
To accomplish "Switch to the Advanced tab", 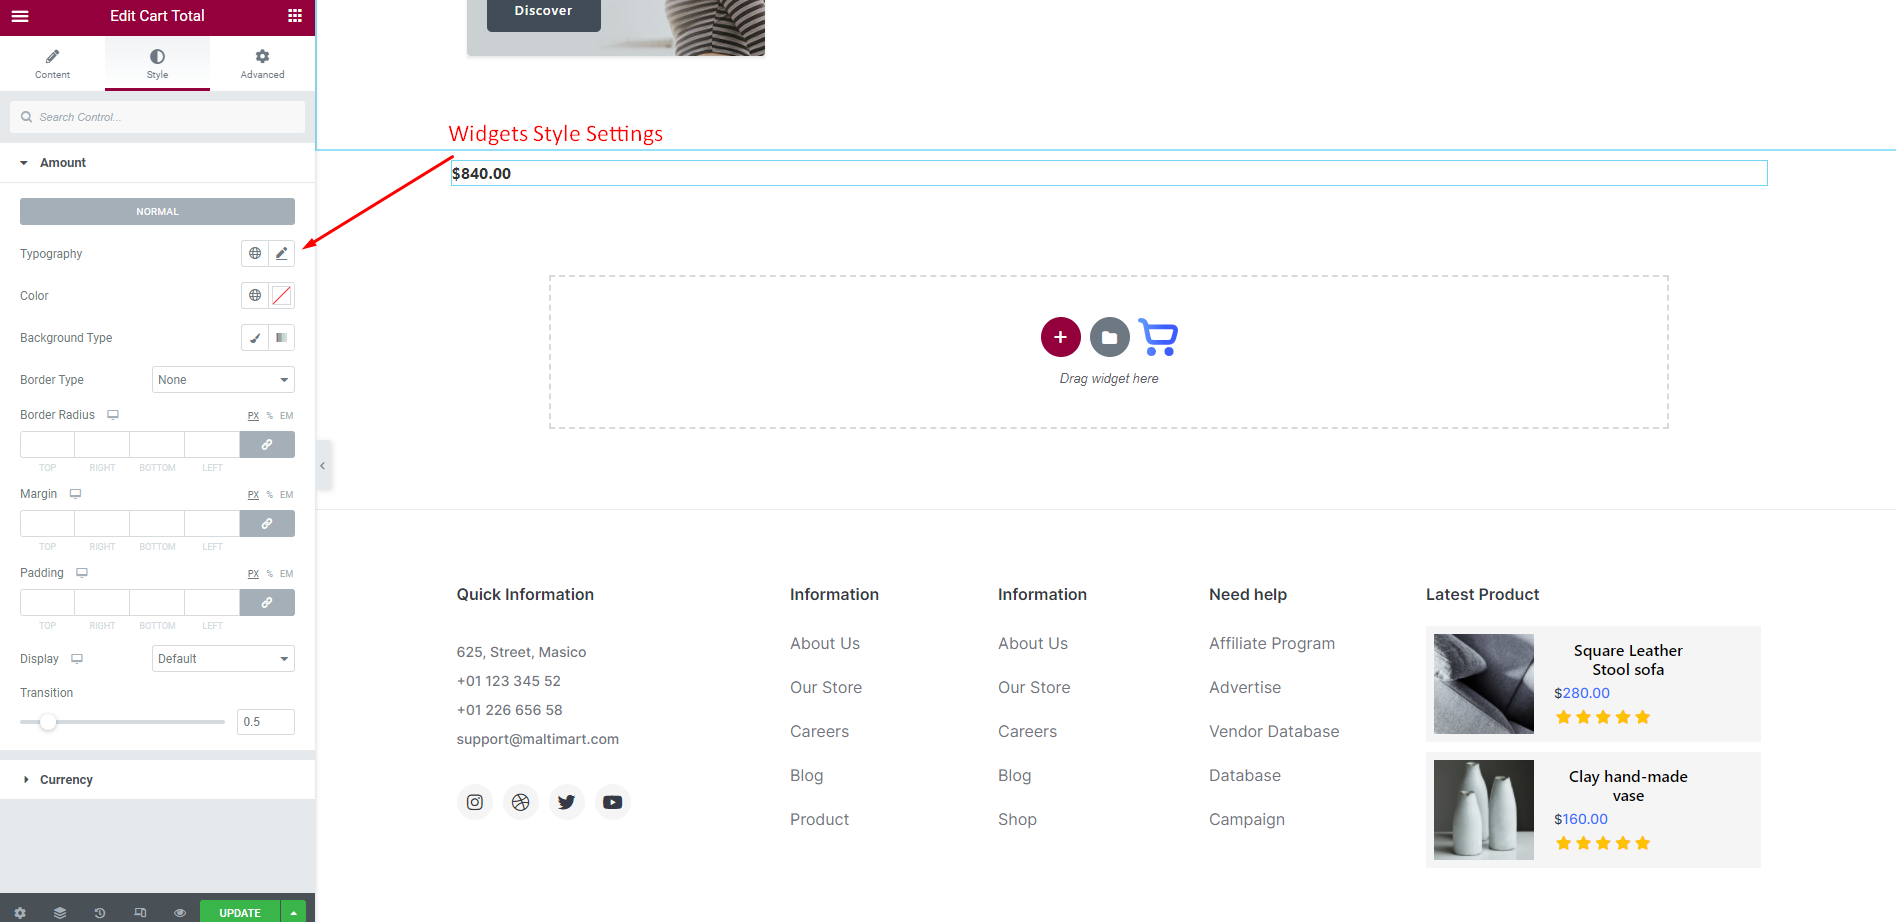I will pos(262,64).
